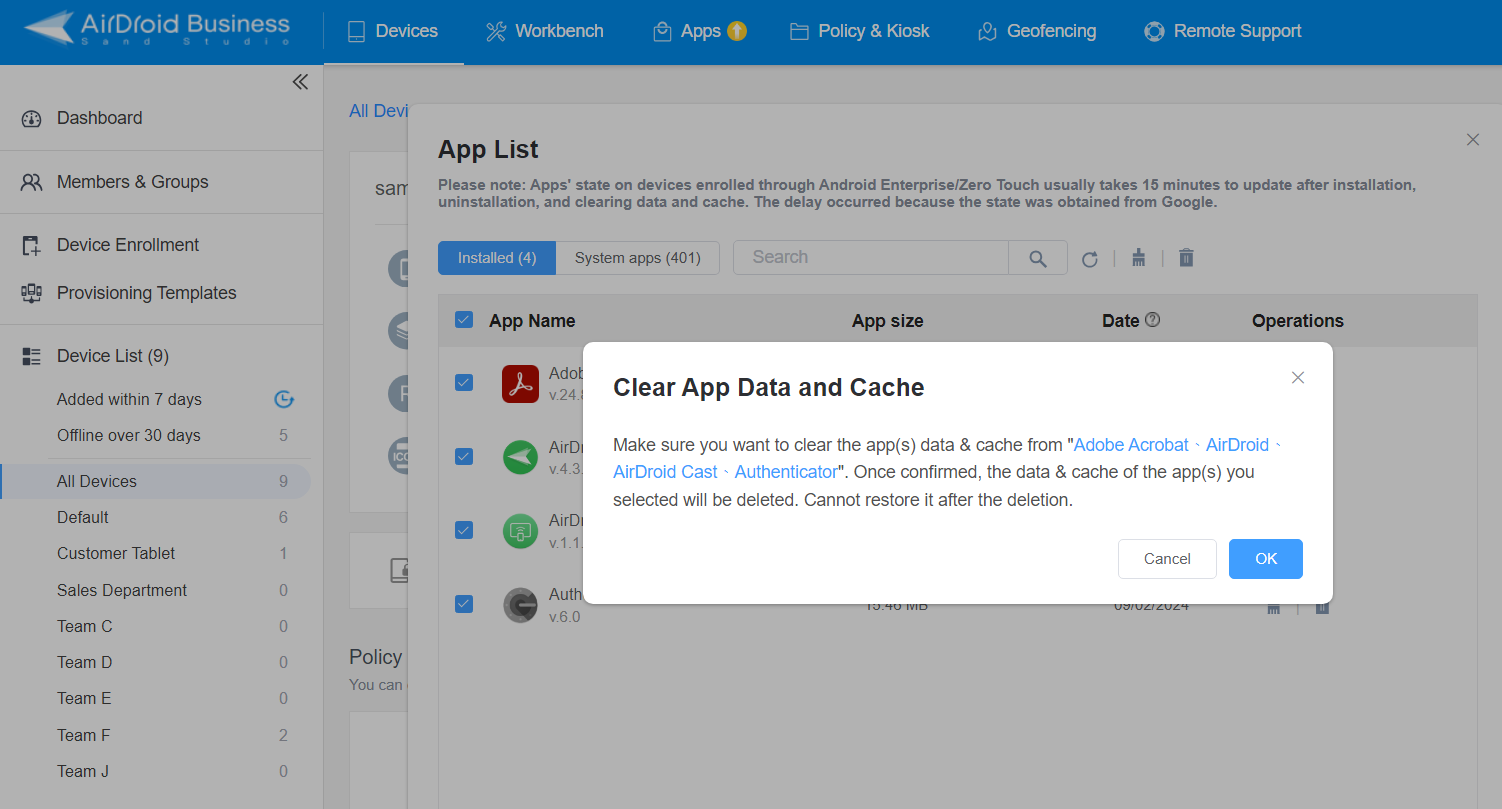
Task: Select Added within 7 days filter
Action: click(129, 399)
